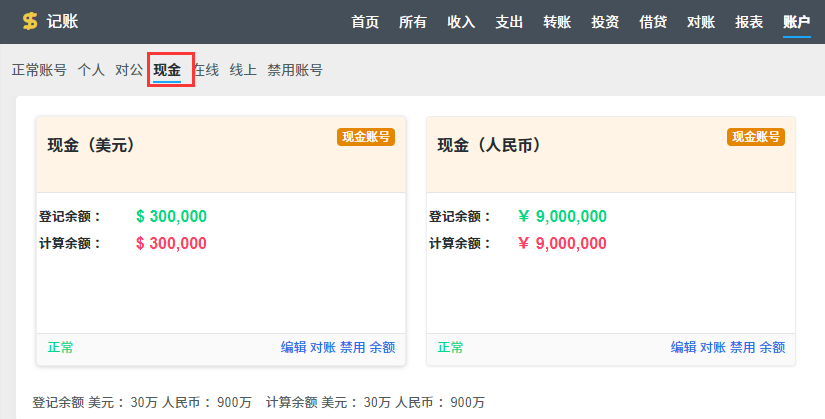
Task: Navigate to 转账 transfers
Action: coord(557,22)
